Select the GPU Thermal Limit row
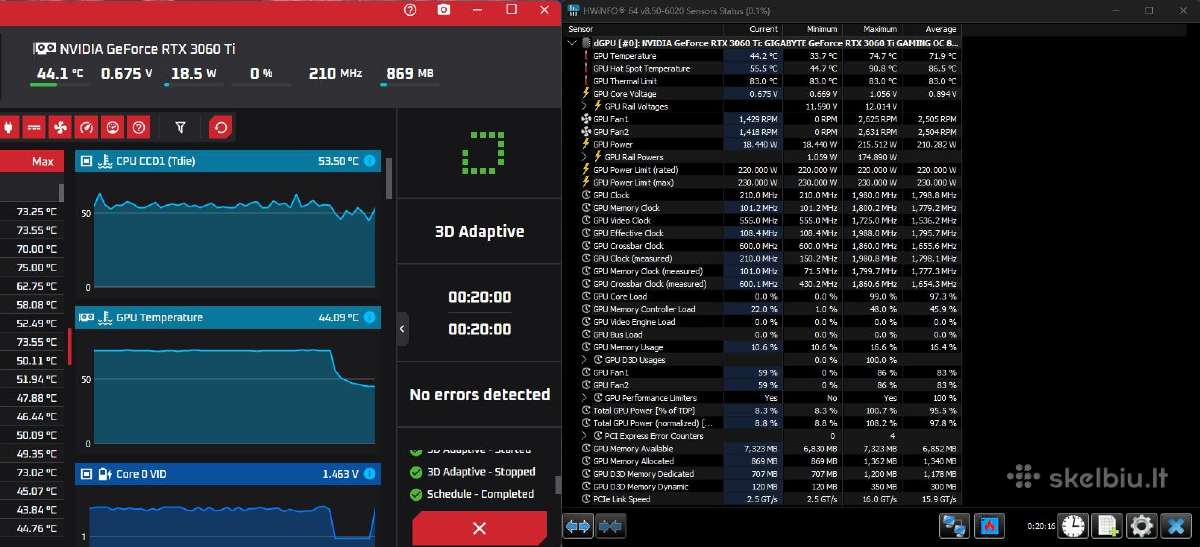Image resolution: width=1200 pixels, height=547 pixels. coord(765,81)
